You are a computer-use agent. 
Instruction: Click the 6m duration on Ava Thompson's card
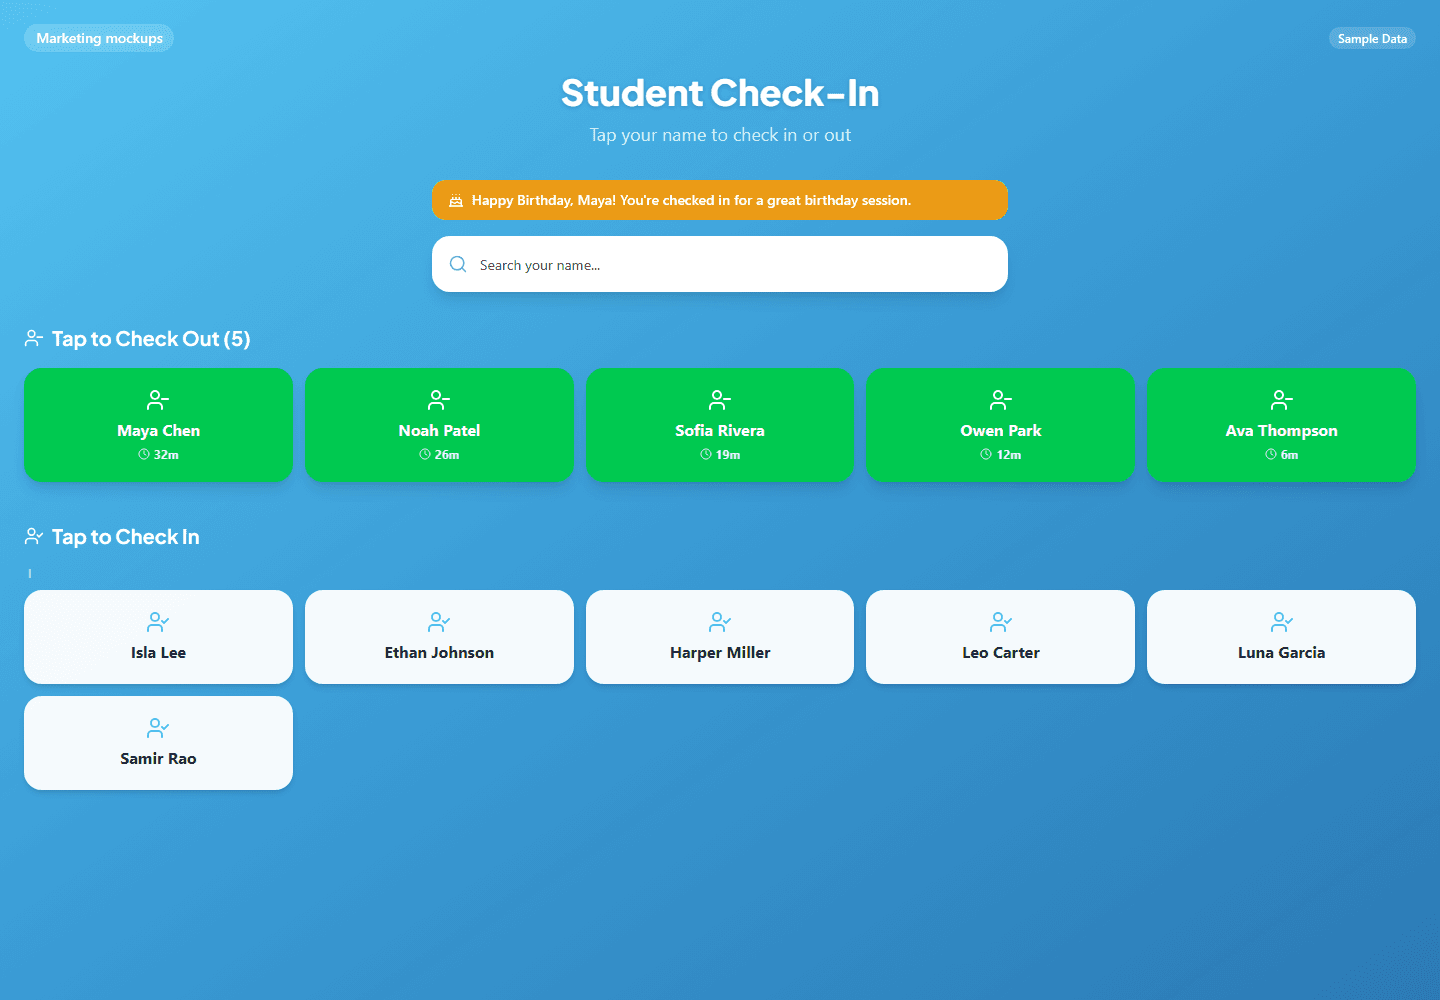(1290, 455)
